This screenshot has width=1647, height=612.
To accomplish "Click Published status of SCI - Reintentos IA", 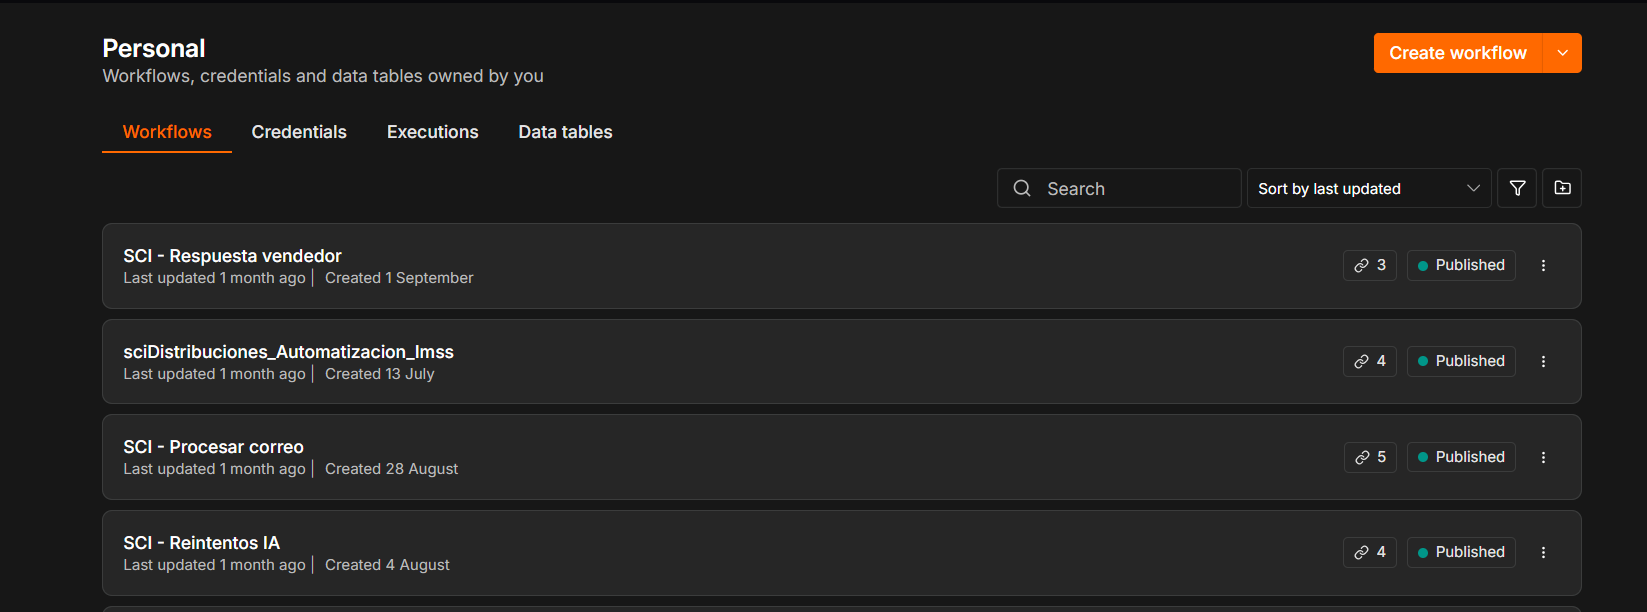I will pyautogui.click(x=1461, y=552).
